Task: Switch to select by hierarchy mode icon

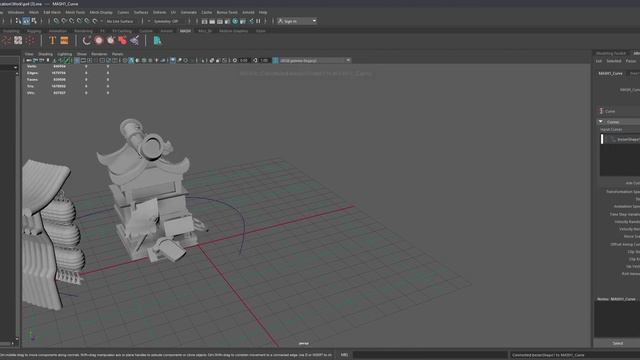Action: coord(18,21)
